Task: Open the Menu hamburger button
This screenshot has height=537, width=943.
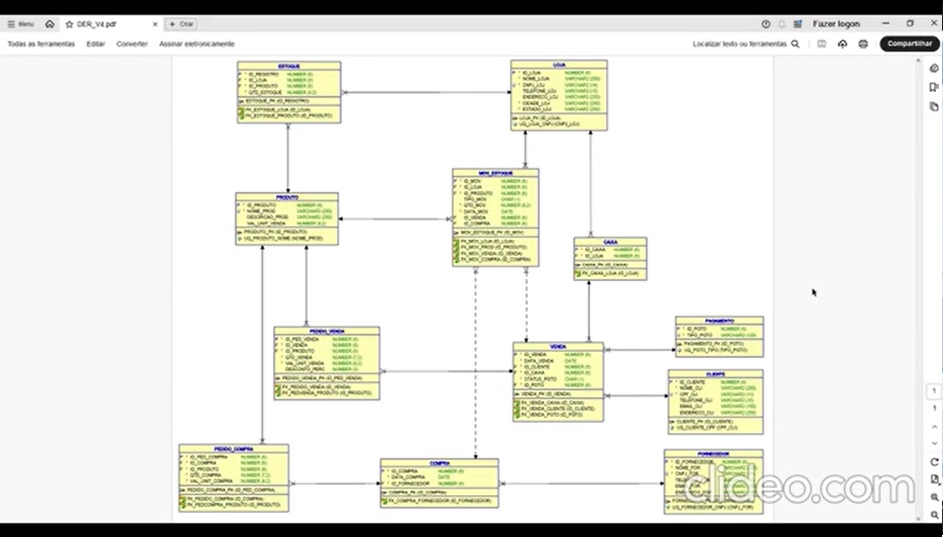Action: point(20,23)
